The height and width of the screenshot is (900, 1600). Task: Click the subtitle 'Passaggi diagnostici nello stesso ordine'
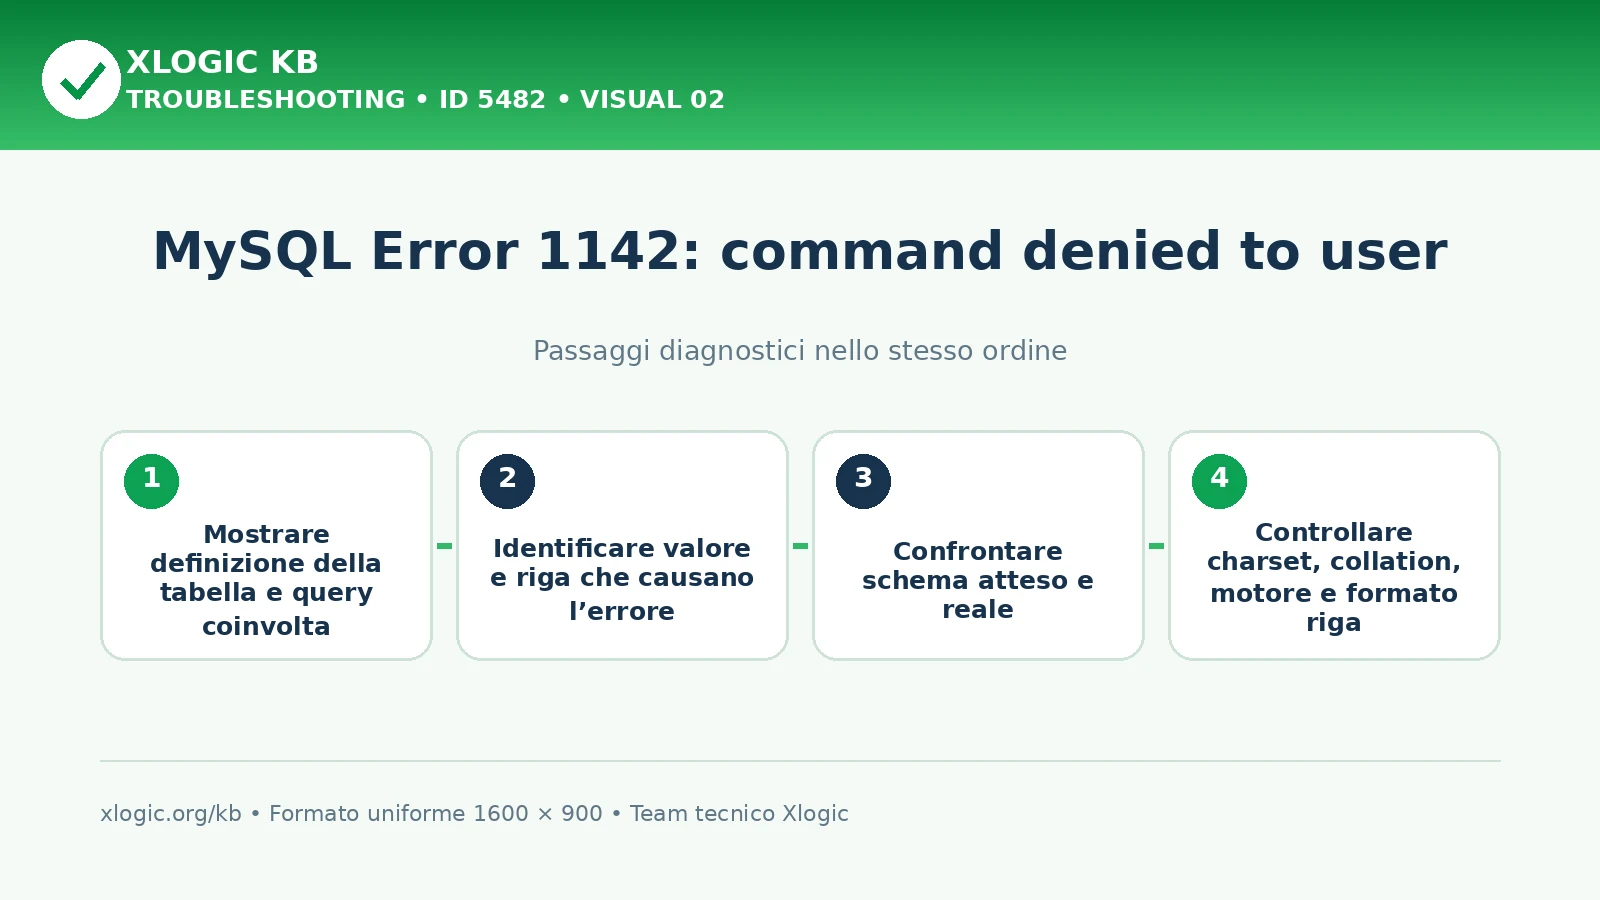pos(800,351)
